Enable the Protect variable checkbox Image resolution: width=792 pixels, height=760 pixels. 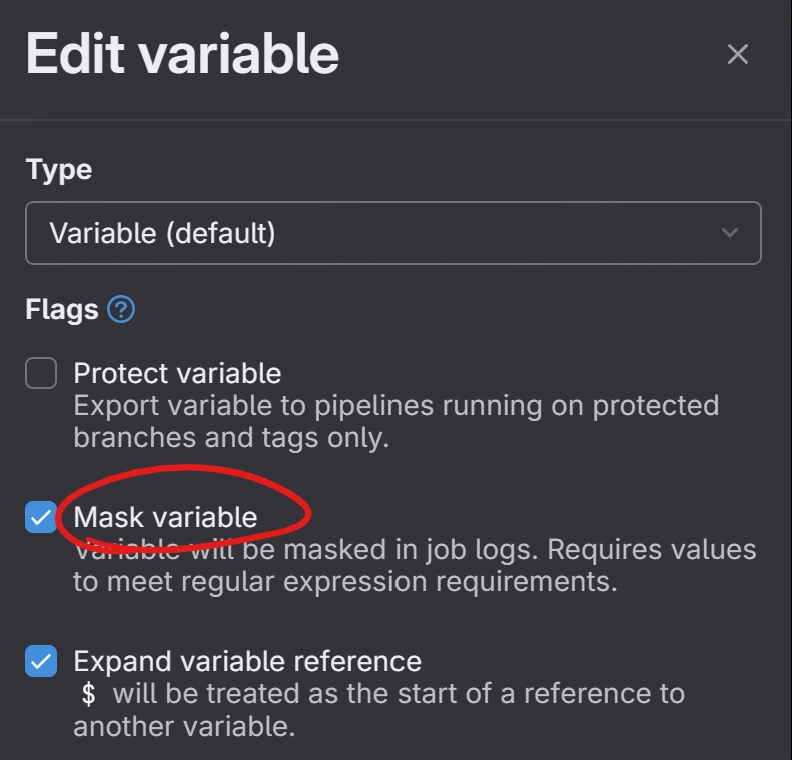pyautogui.click(x=41, y=374)
